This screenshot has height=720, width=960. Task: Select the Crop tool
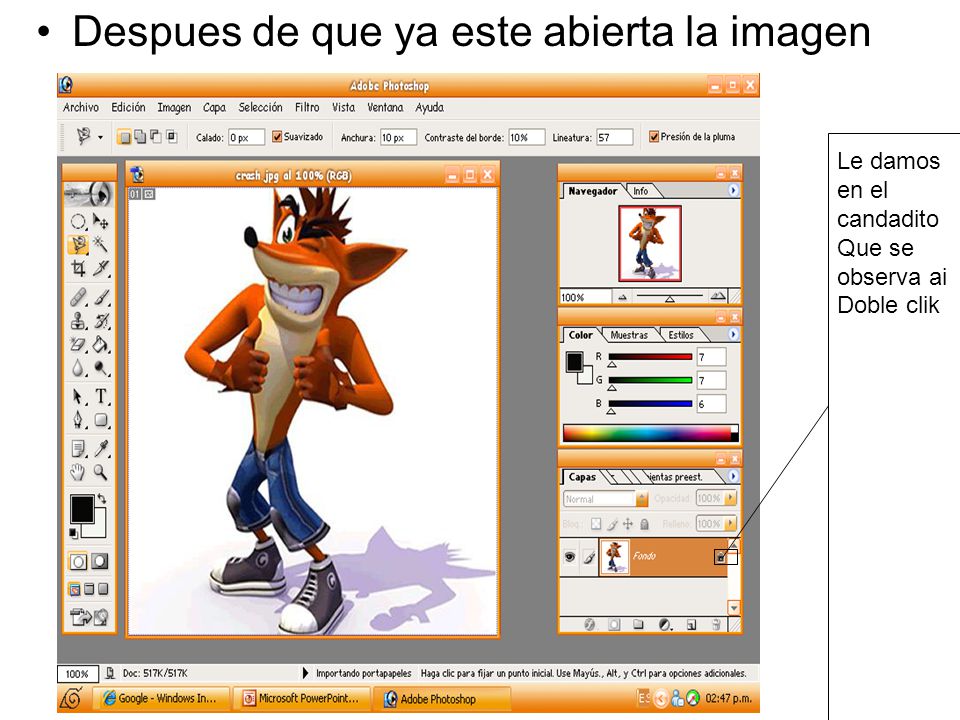coord(78,268)
